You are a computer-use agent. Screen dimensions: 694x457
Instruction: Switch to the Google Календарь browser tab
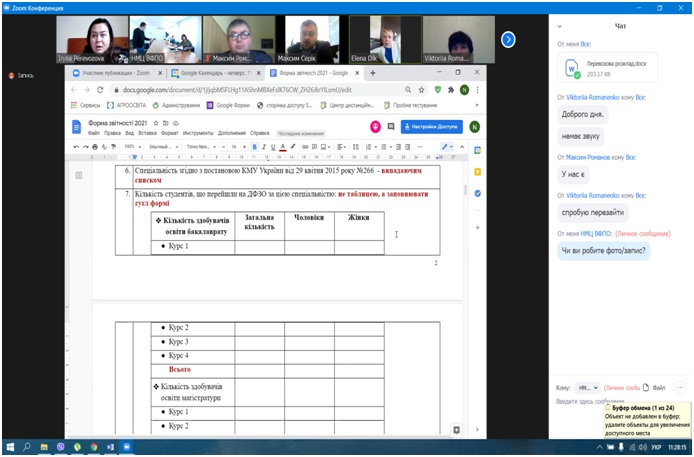pyautogui.click(x=212, y=73)
